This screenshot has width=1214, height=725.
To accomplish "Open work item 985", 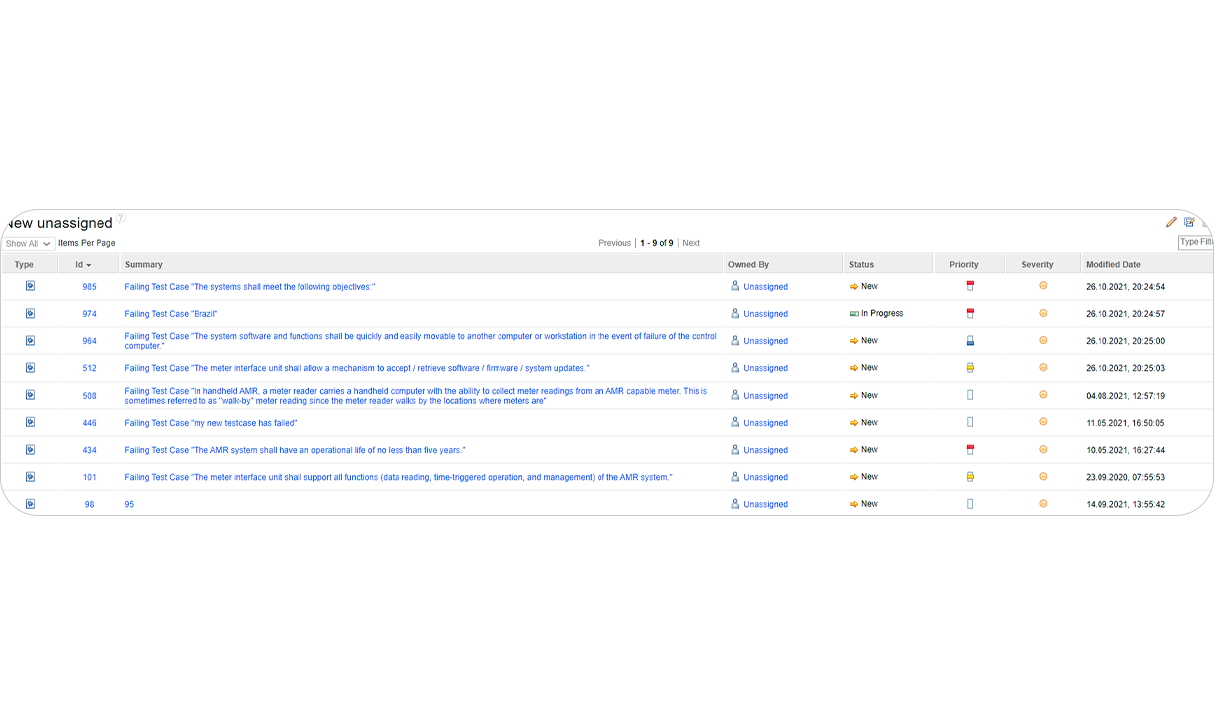I will point(88,285).
